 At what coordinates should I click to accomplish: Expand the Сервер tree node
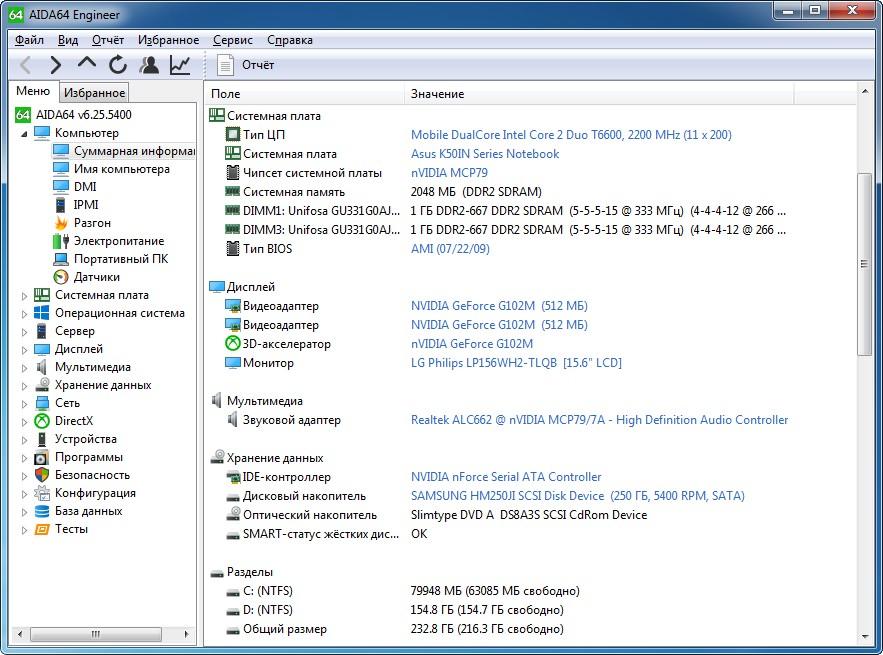24,332
